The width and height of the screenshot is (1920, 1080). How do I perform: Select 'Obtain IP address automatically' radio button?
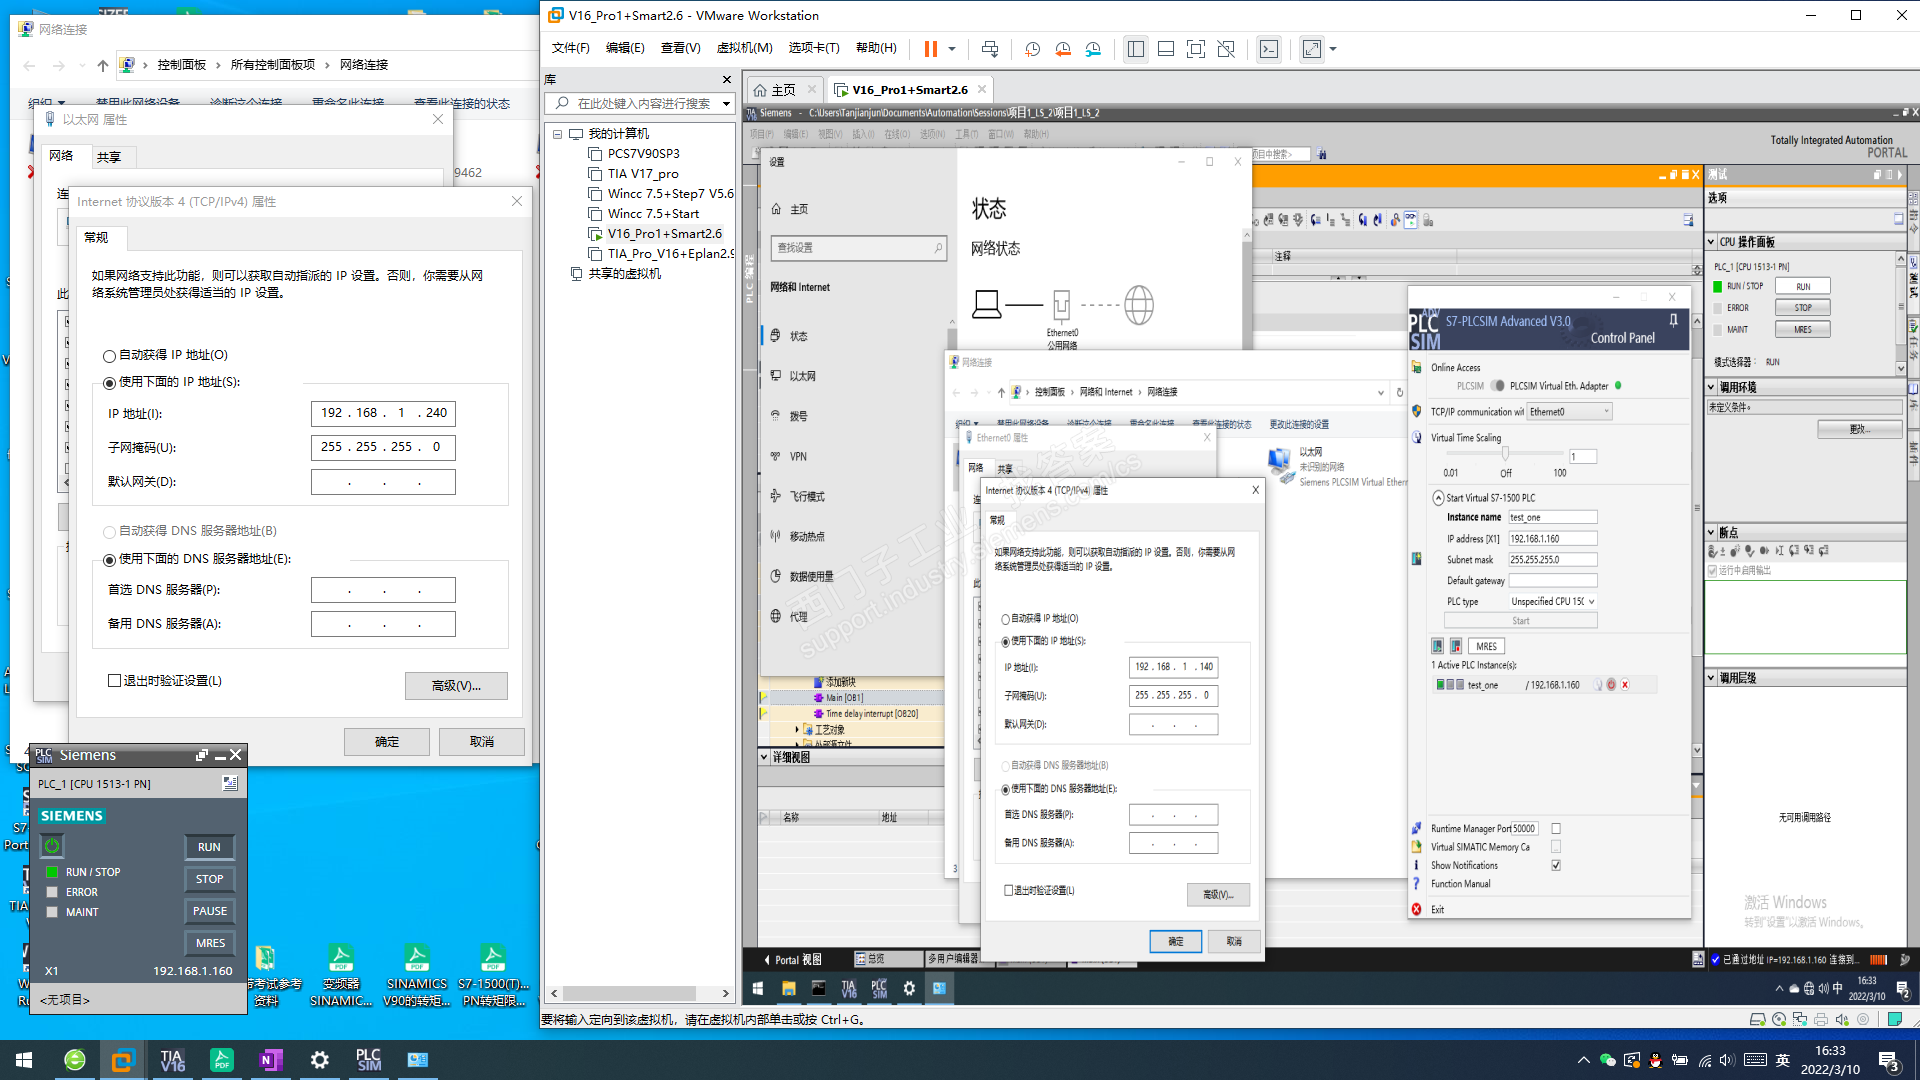pos(110,356)
